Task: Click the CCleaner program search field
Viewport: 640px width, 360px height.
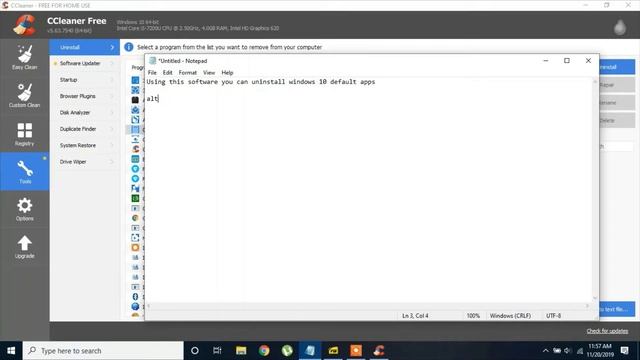Action: [616, 146]
